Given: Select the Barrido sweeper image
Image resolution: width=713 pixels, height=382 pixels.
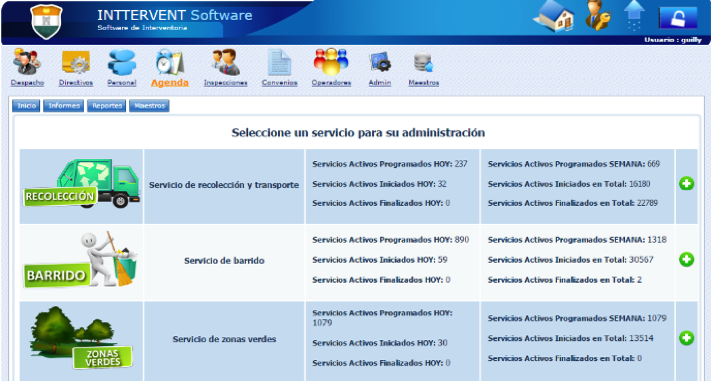Looking at the screenshot, I should click(81, 260).
